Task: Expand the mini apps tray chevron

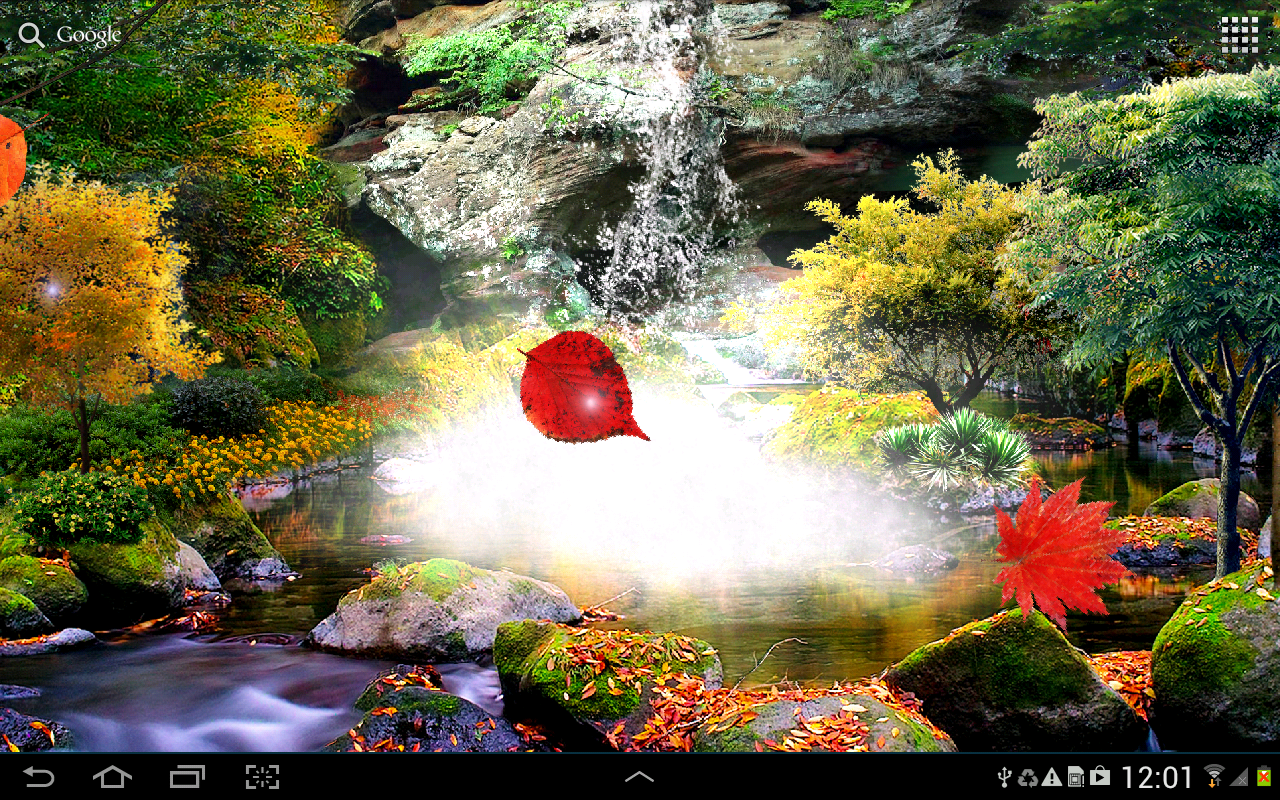Action: [639, 777]
